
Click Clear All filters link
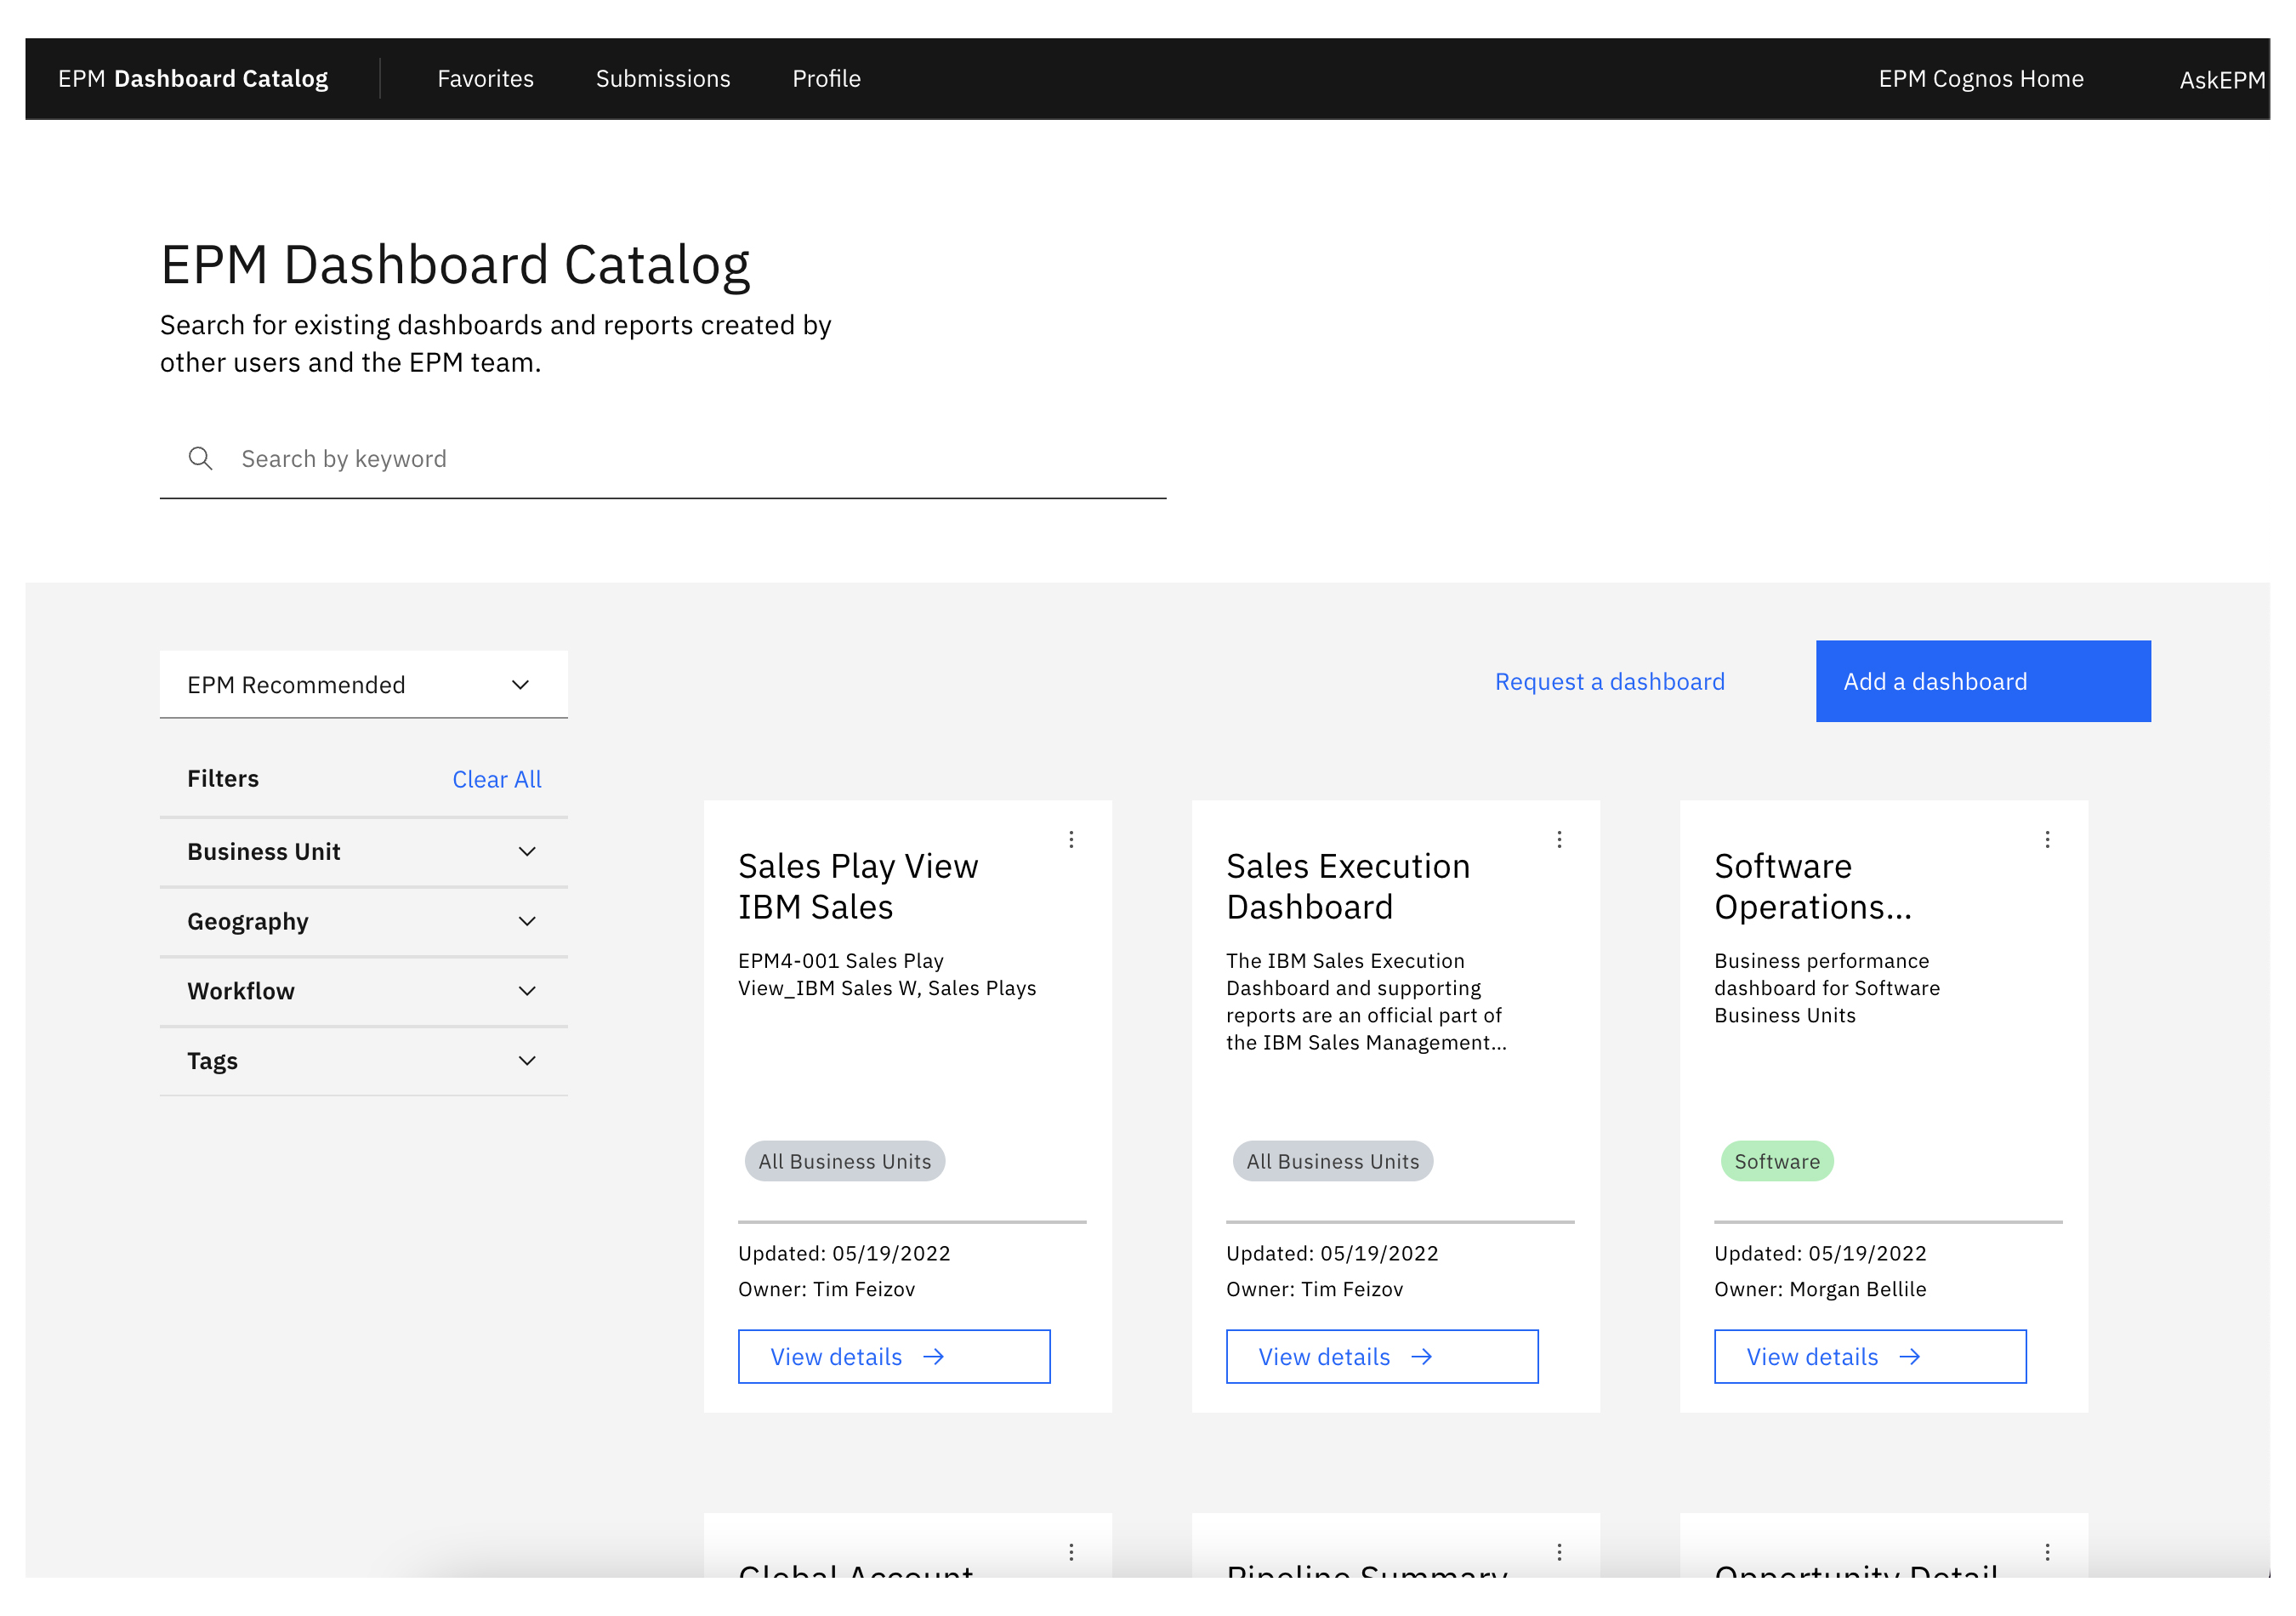point(496,779)
